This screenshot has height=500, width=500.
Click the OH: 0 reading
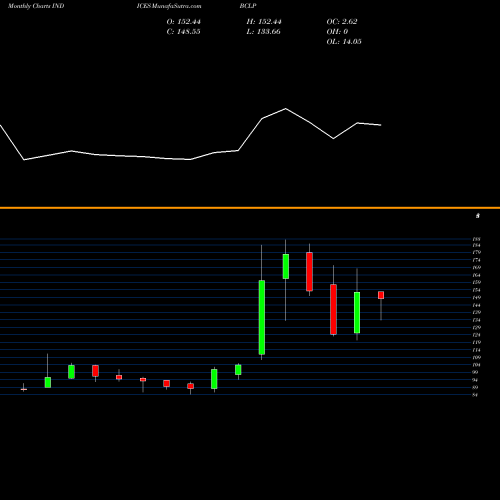[337, 32]
